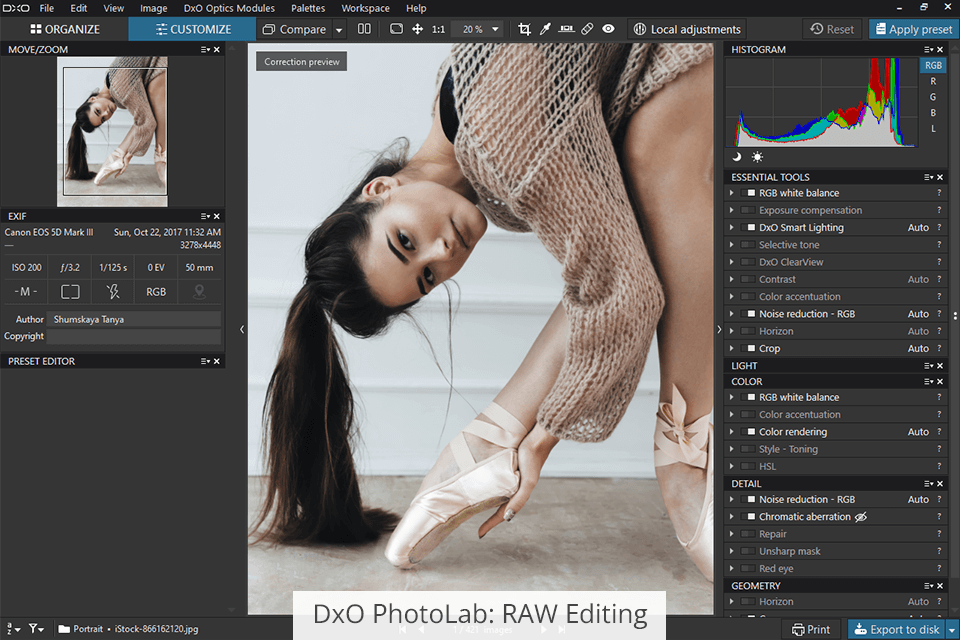The height and width of the screenshot is (640, 960).
Task: Click the Chromatic aberration hidden-eye icon
Action: pos(861,517)
